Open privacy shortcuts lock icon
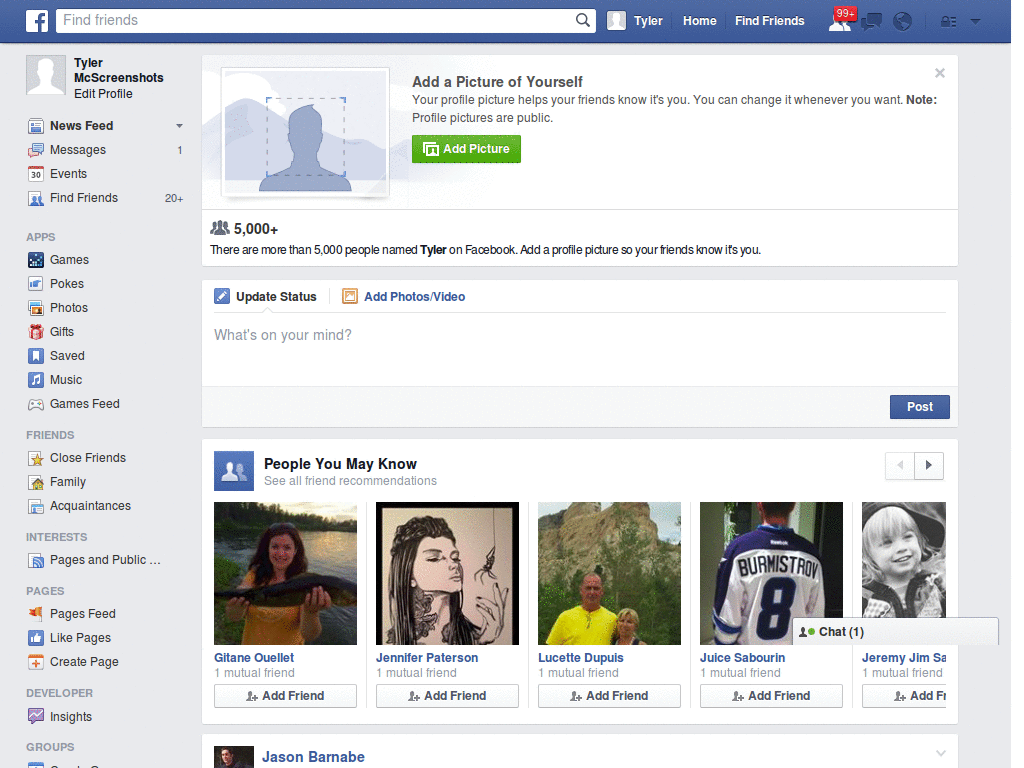Viewport: 1024px width, 768px height. pos(948,22)
